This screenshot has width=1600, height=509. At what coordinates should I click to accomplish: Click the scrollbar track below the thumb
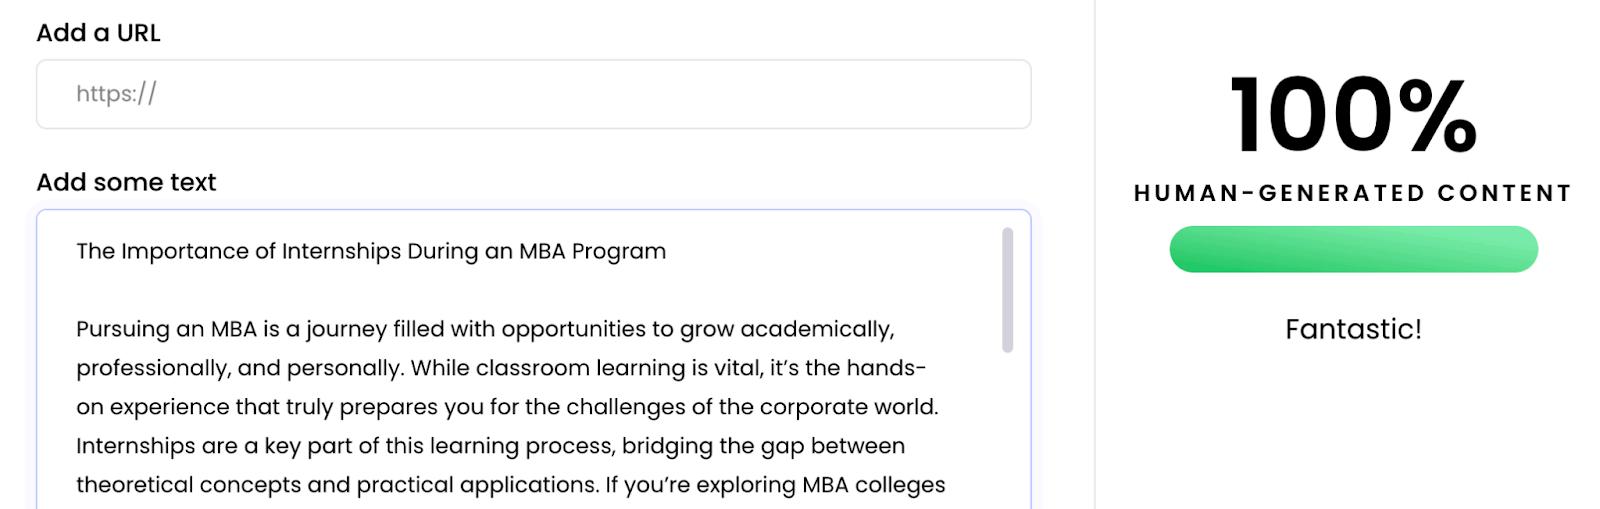pyautogui.click(x=1007, y=430)
